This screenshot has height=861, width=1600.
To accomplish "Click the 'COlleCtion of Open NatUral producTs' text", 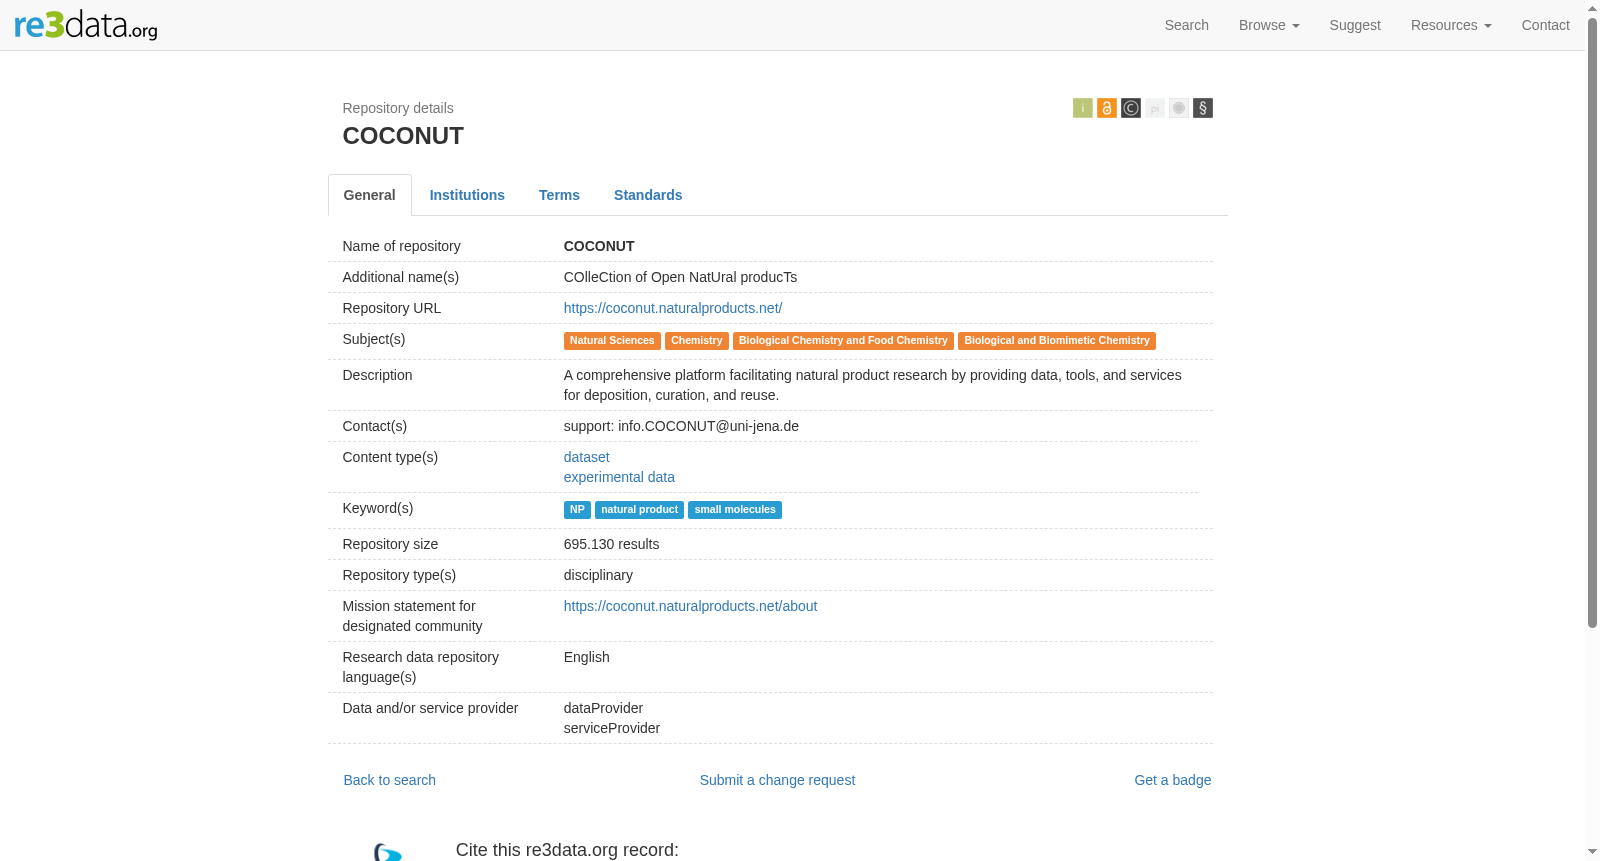I will (680, 277).
